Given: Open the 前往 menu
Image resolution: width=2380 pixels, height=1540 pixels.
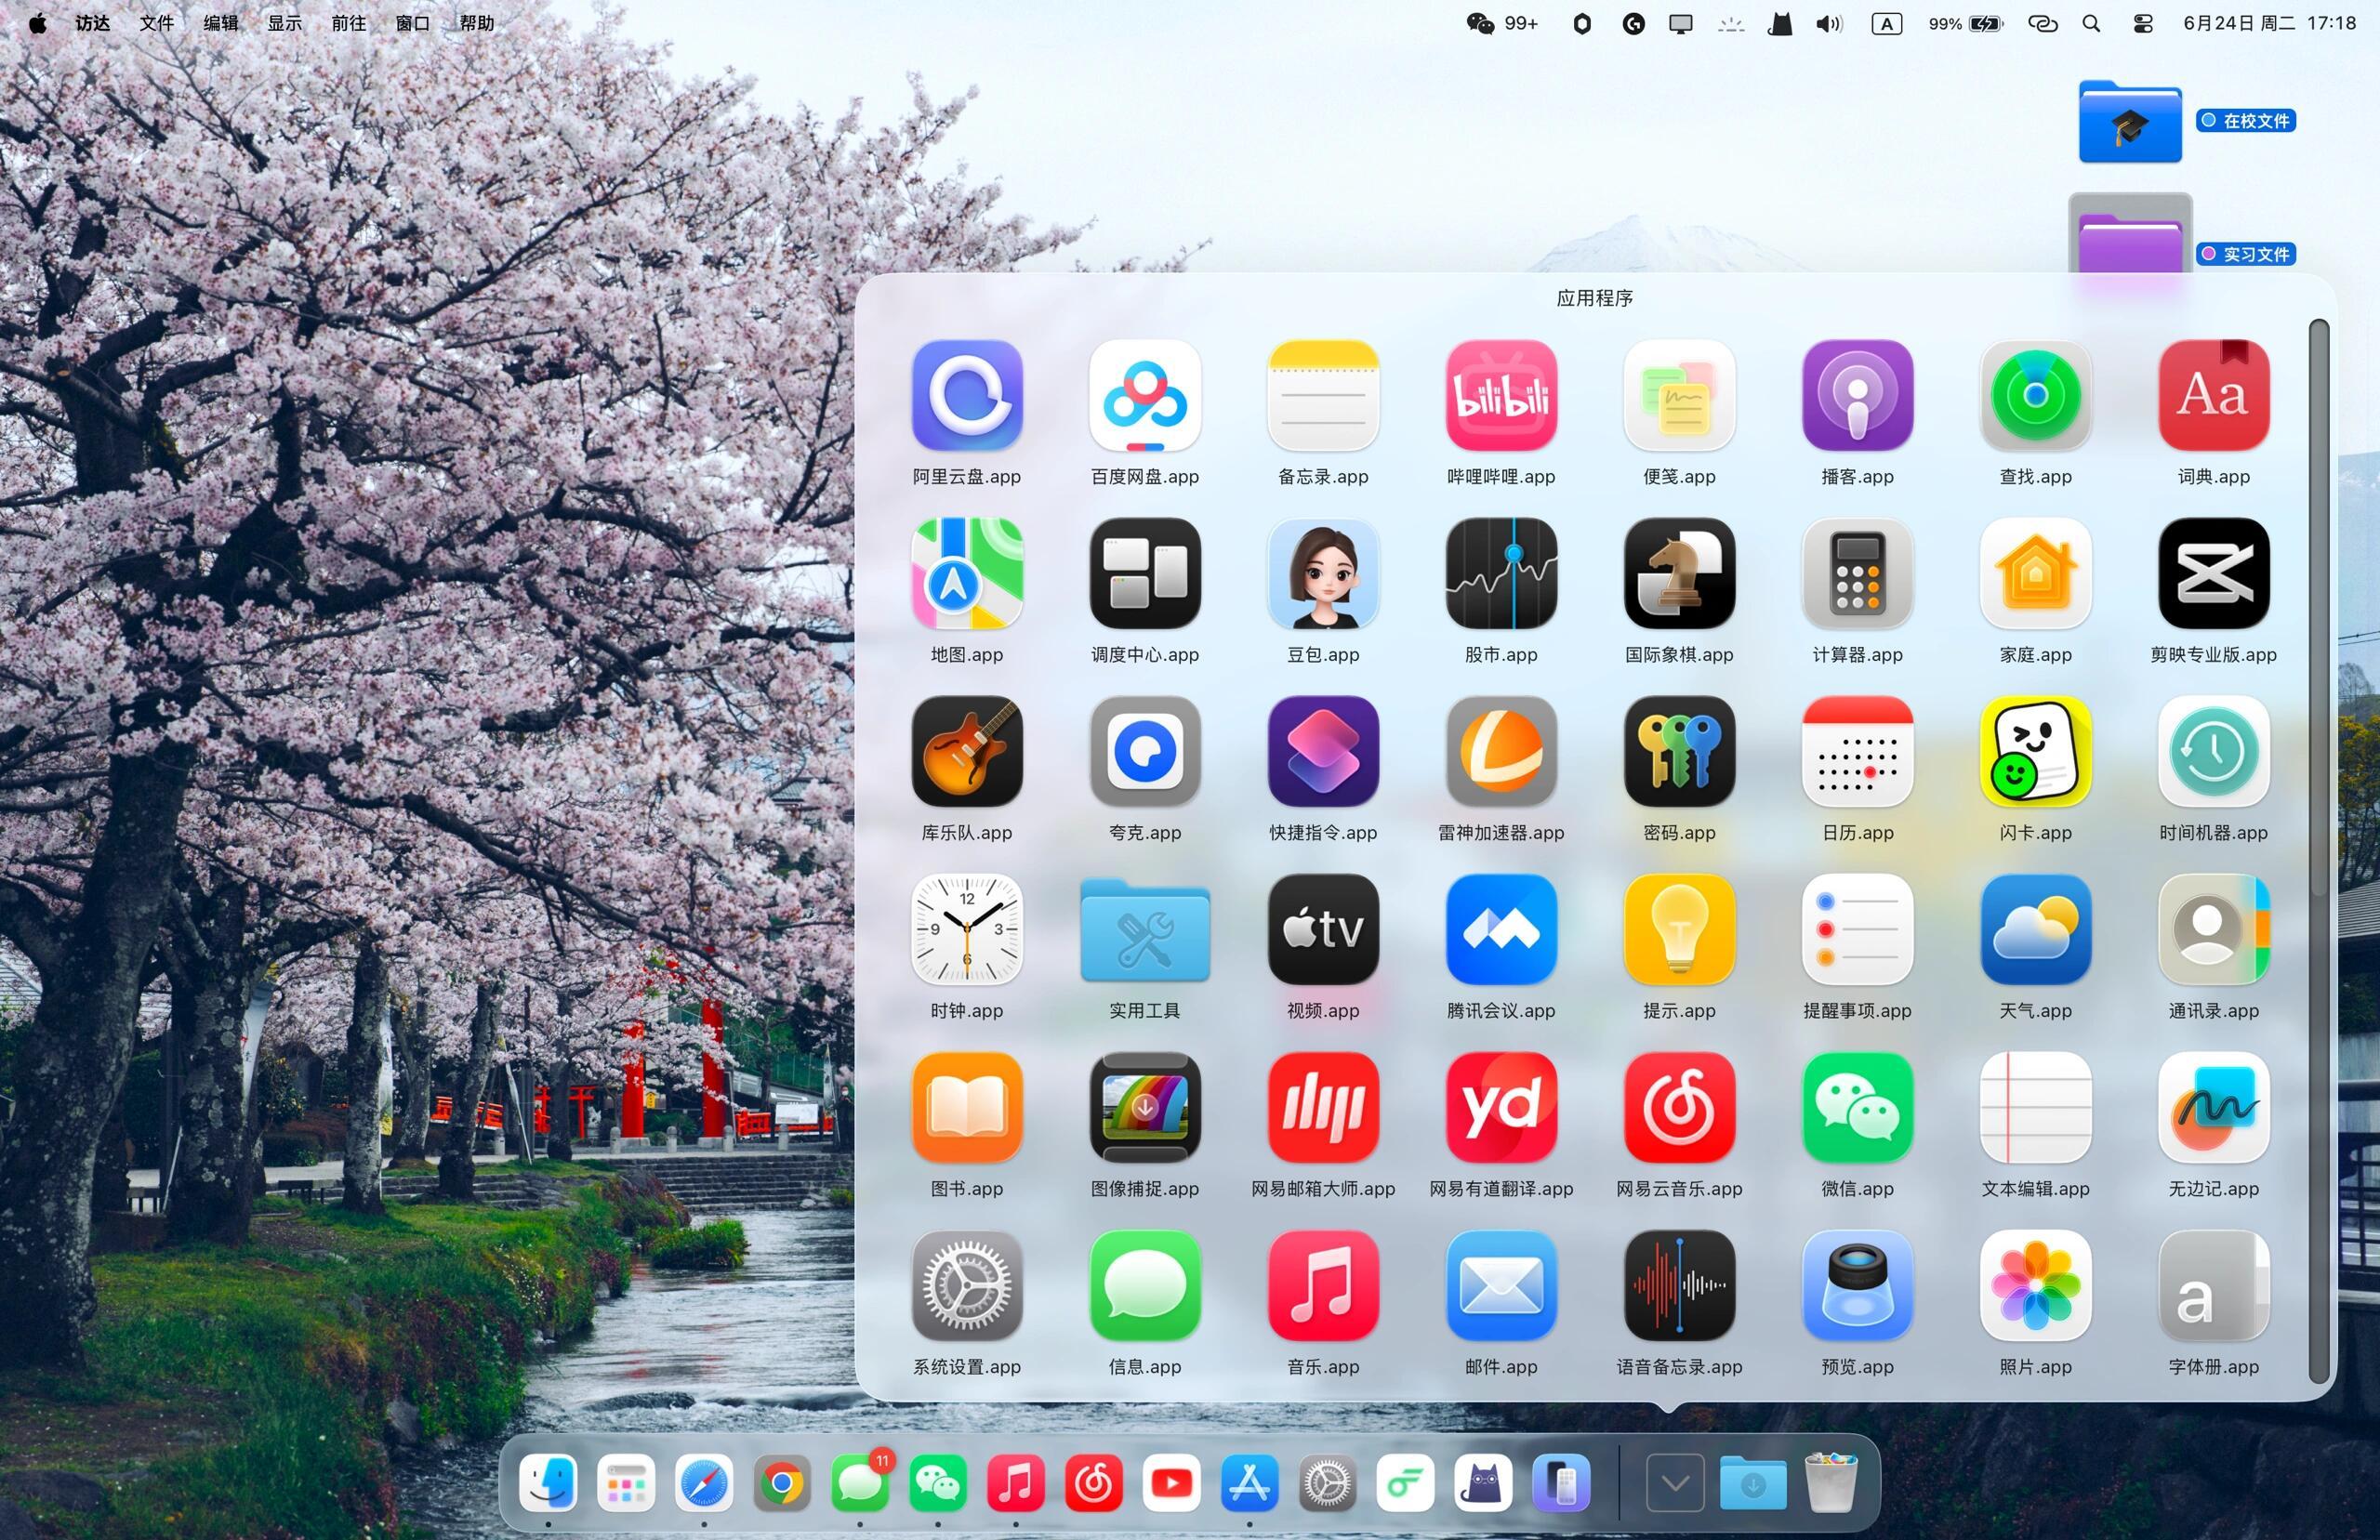Looking at the screenshot, I should click(x=348, y=23).
